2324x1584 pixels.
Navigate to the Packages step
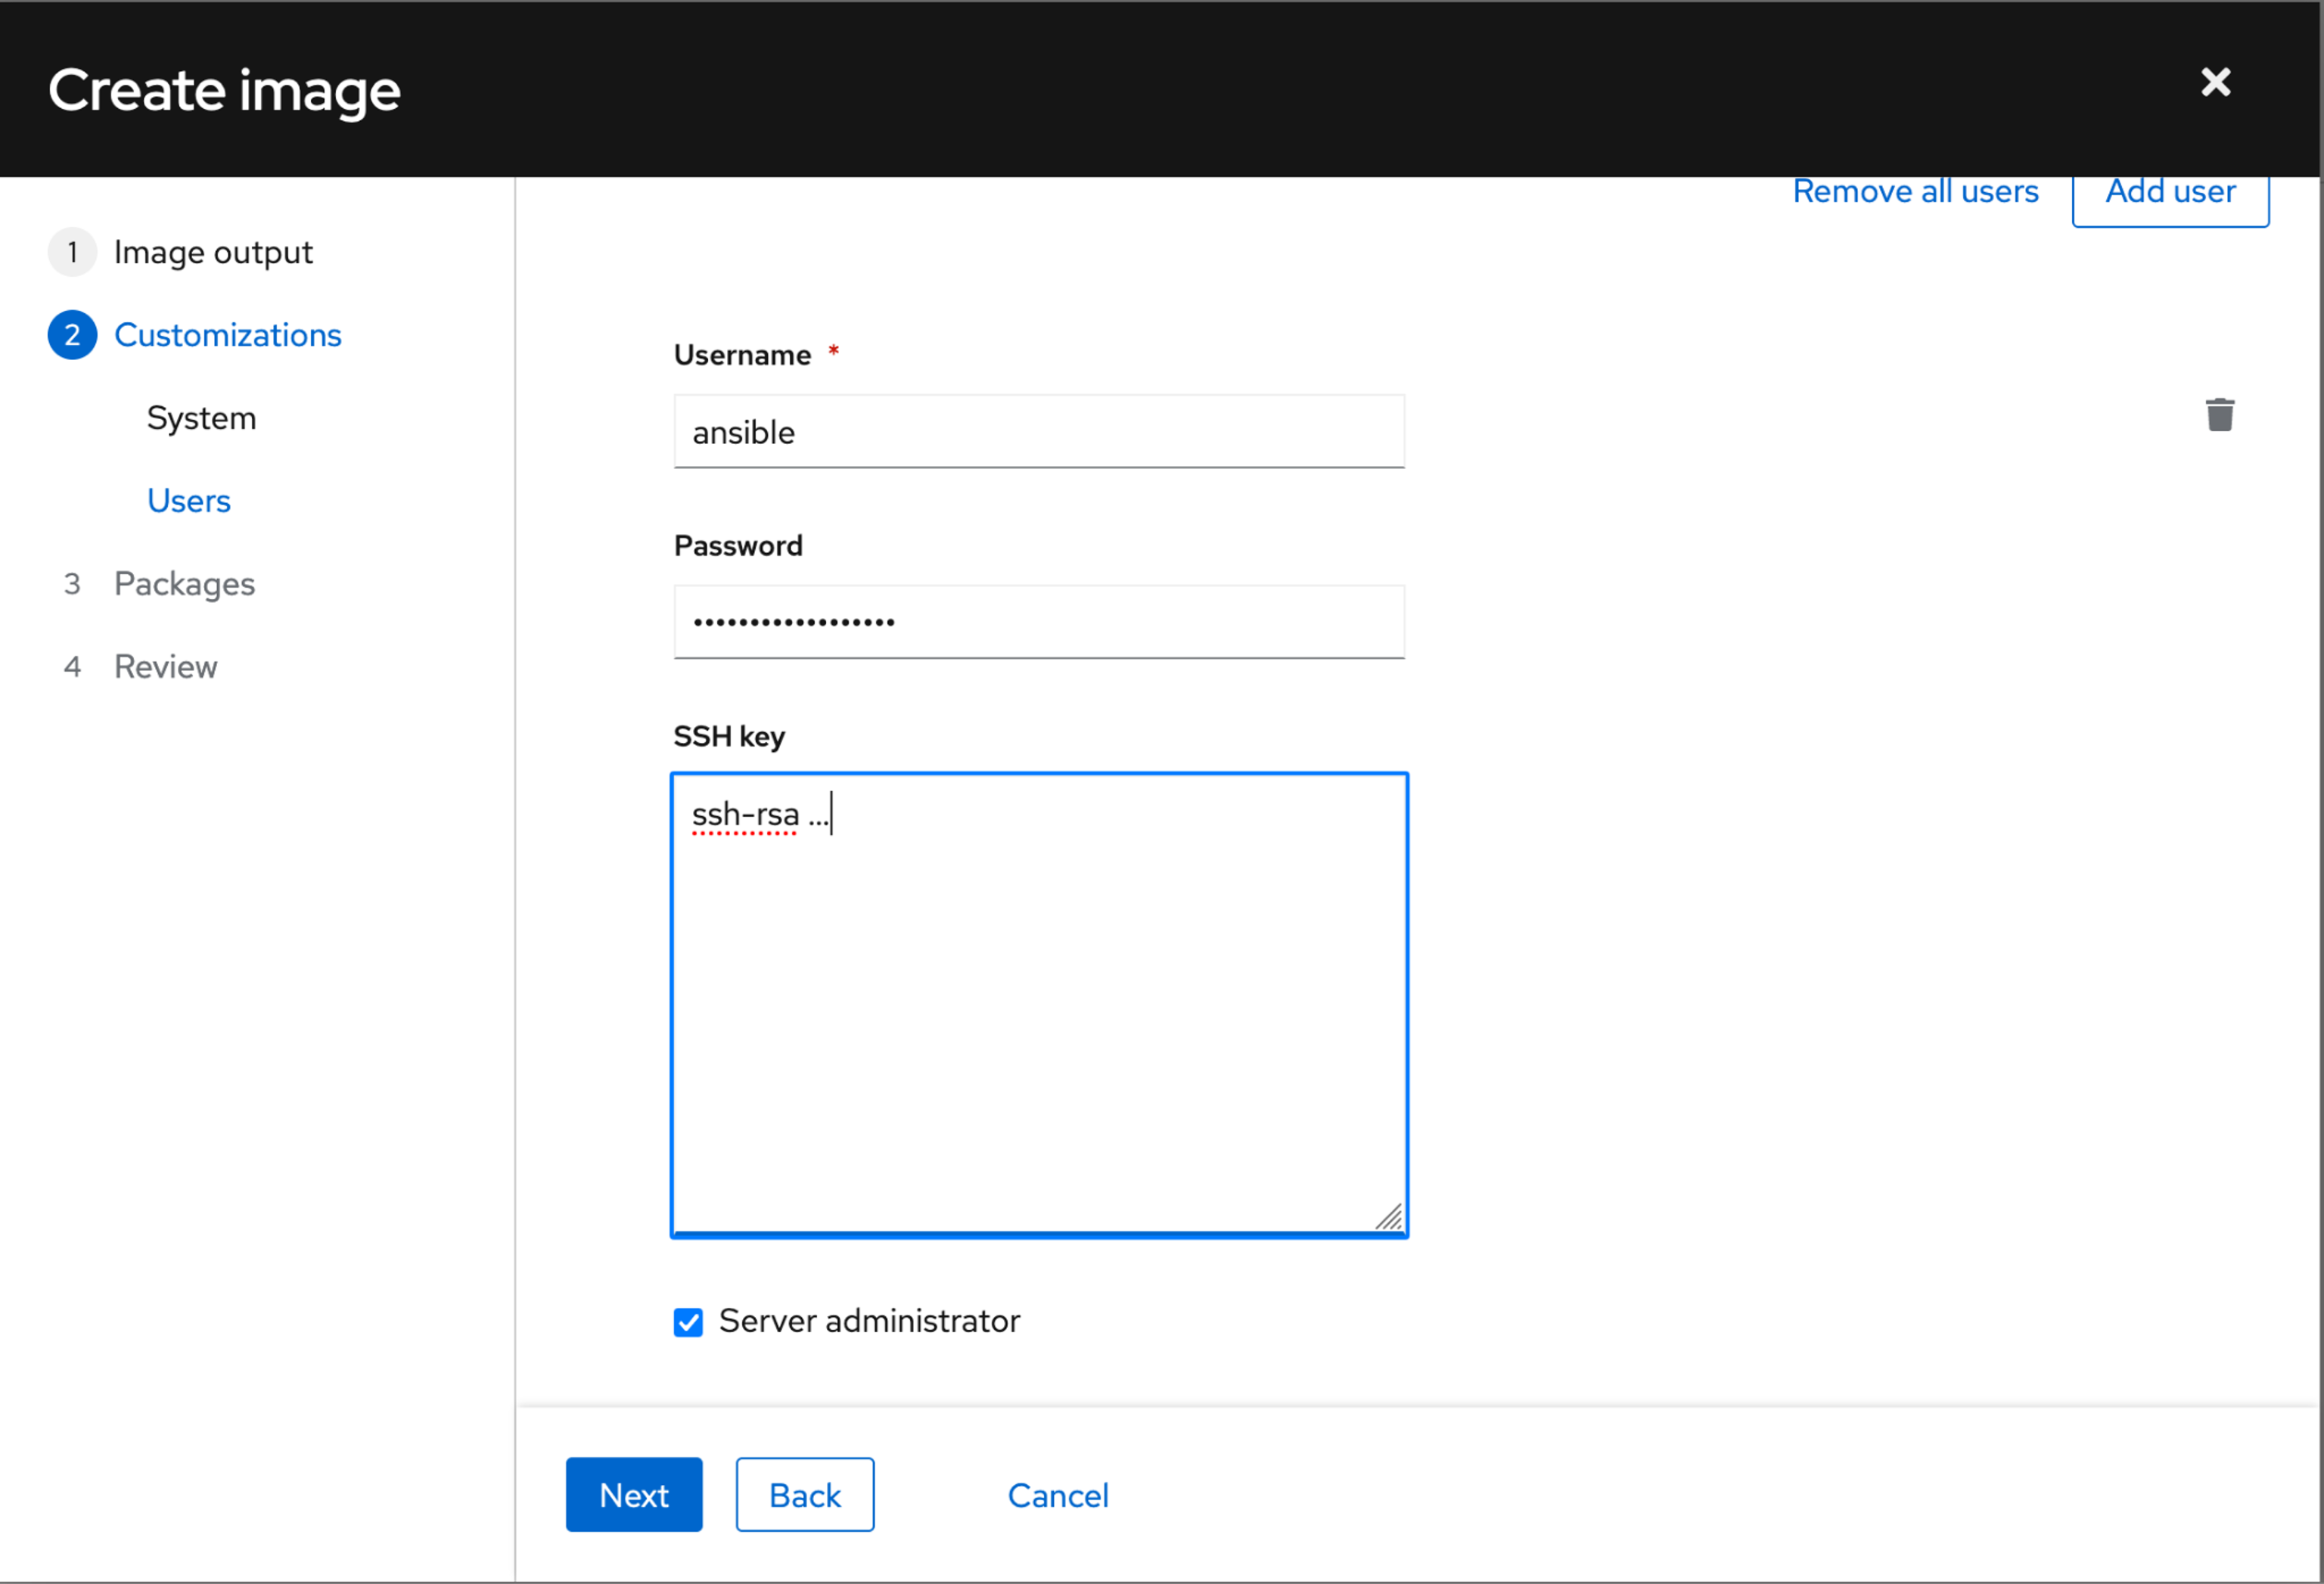point(184,583)
